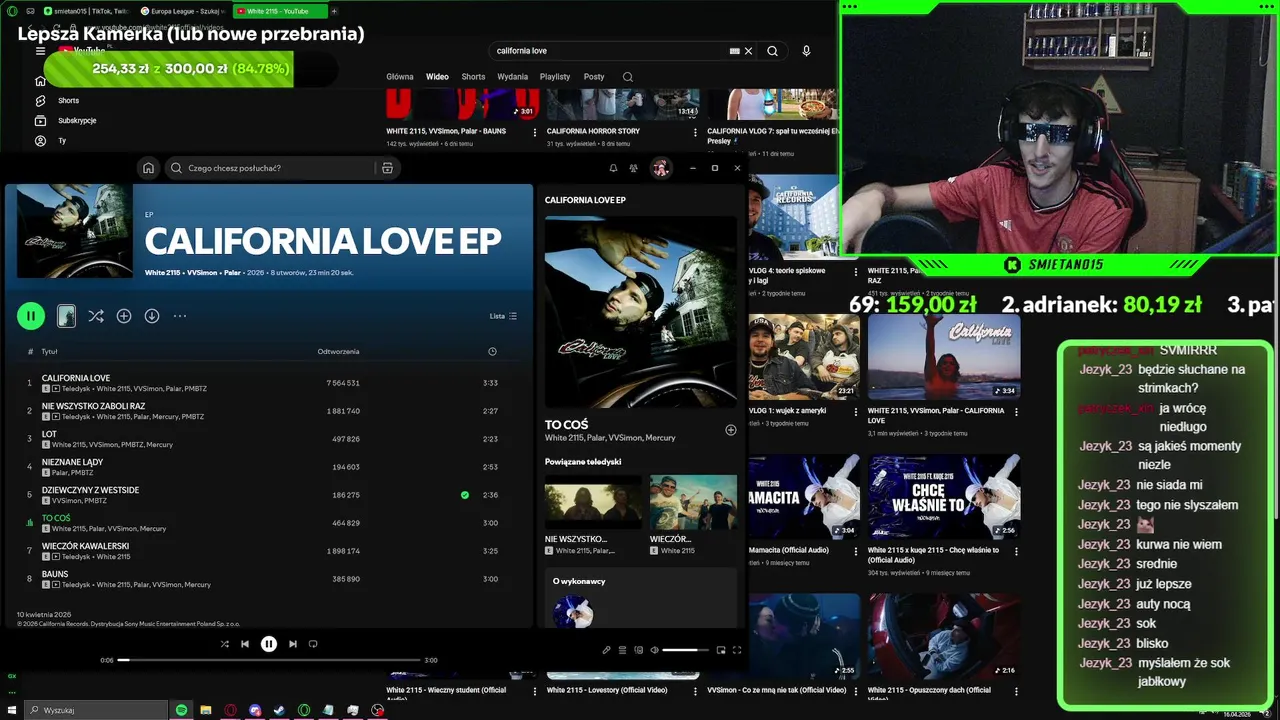Open Spotify from the Windows taskbar
Image resolution: width=1280 pixels, height=720 pixels.
tap(181, 710)
